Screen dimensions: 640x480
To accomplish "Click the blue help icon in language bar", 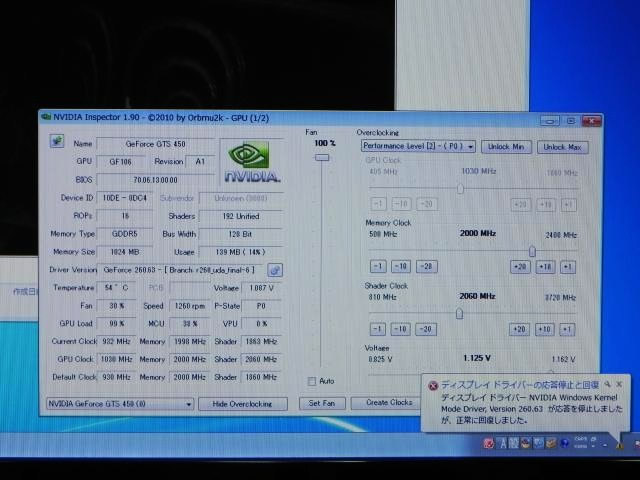I will pyautogui.click(x=564, y=443).
